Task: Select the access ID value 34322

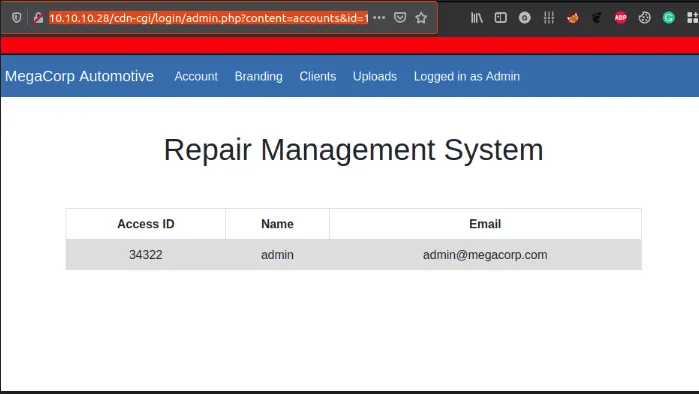Action: pyautogui.click(x=146, y=254)
